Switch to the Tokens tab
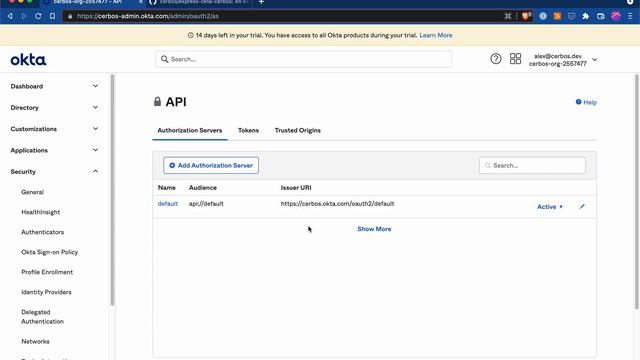 [248, 130]
